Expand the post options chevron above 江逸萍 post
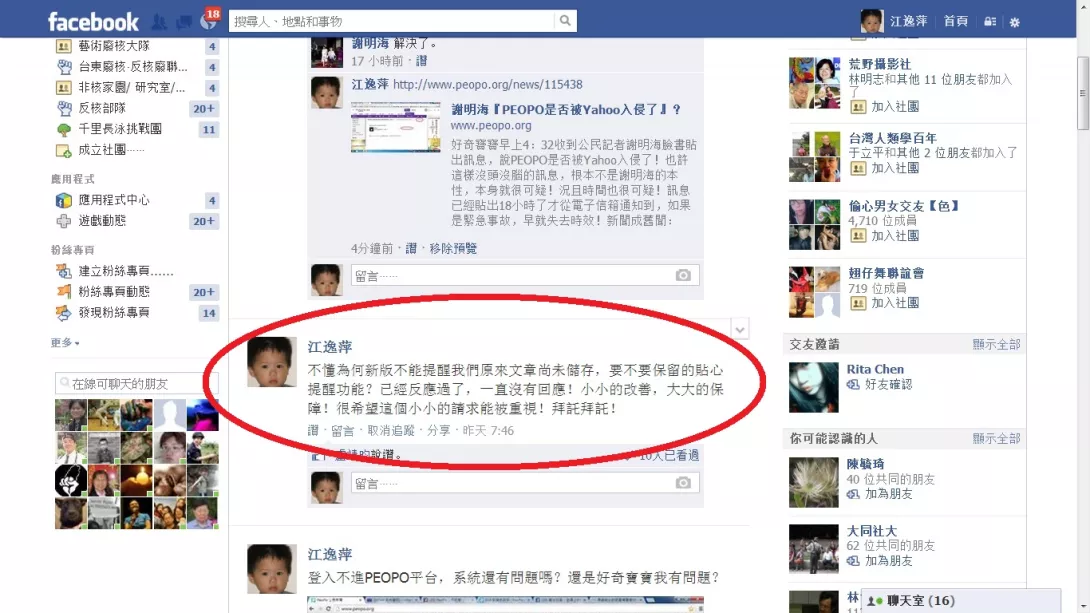Screen dimensions: 1090x613 tap(740, 329)
